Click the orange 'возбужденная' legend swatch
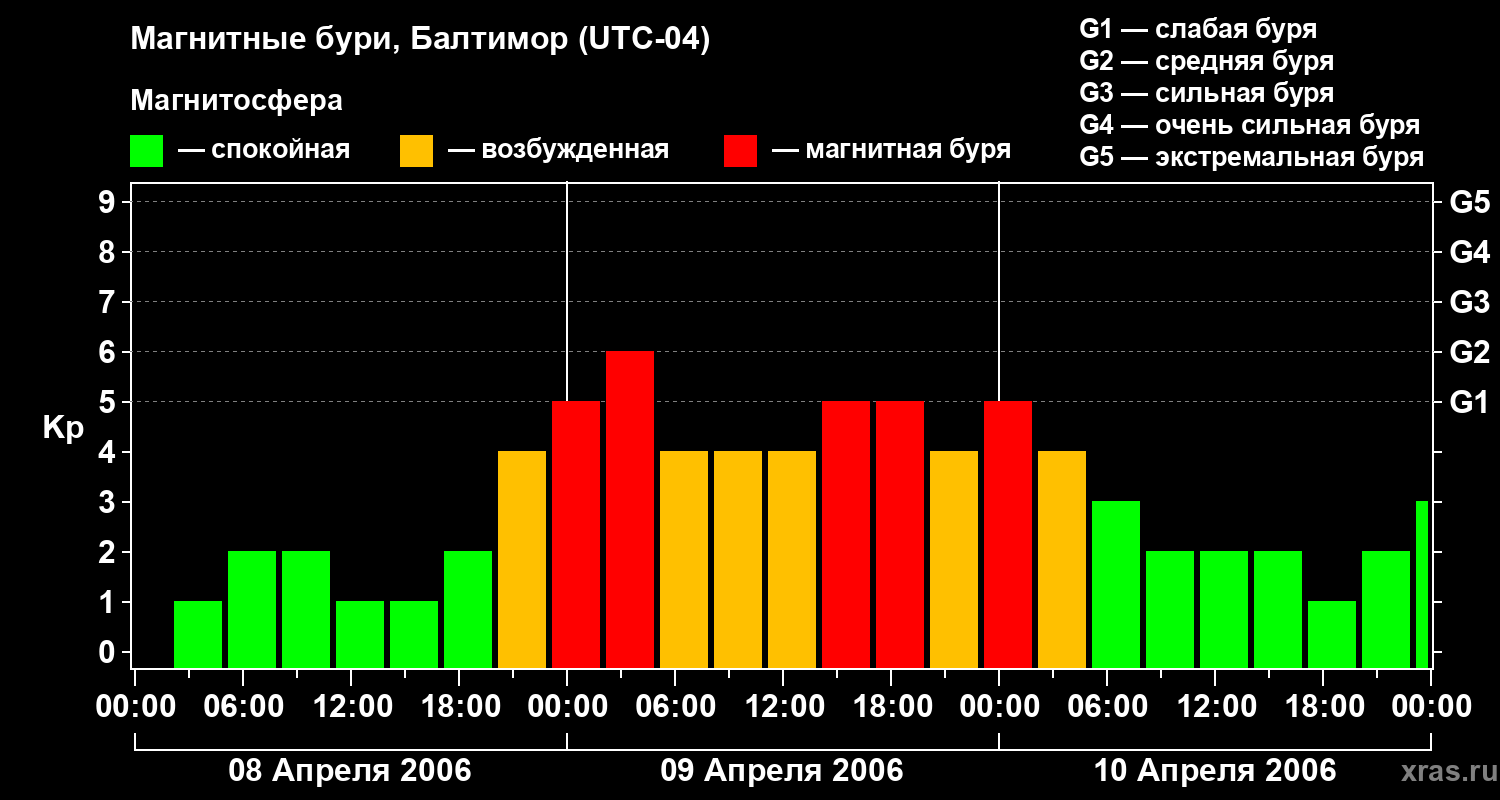Image resolution: width=1500 pixels, height=800 pixels. 416,151
